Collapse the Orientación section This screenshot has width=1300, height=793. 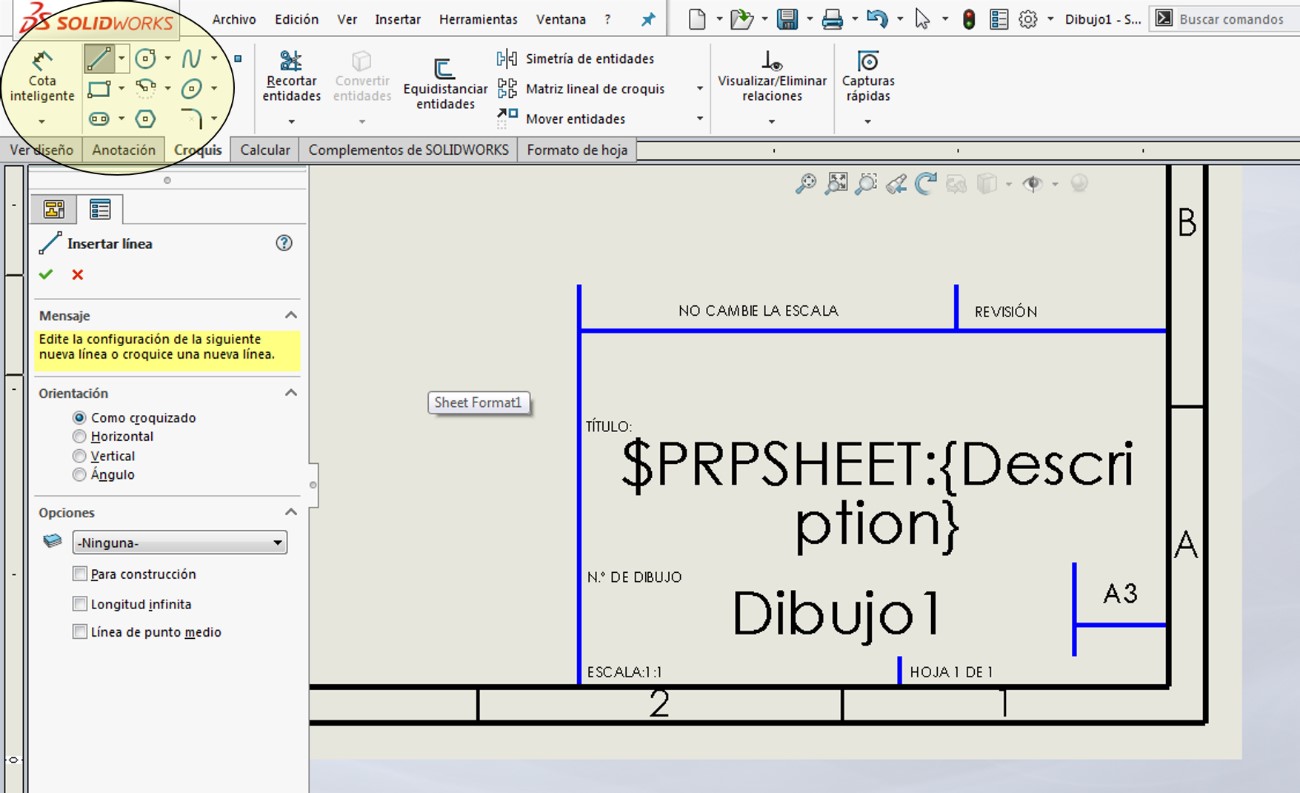(291, 393)
